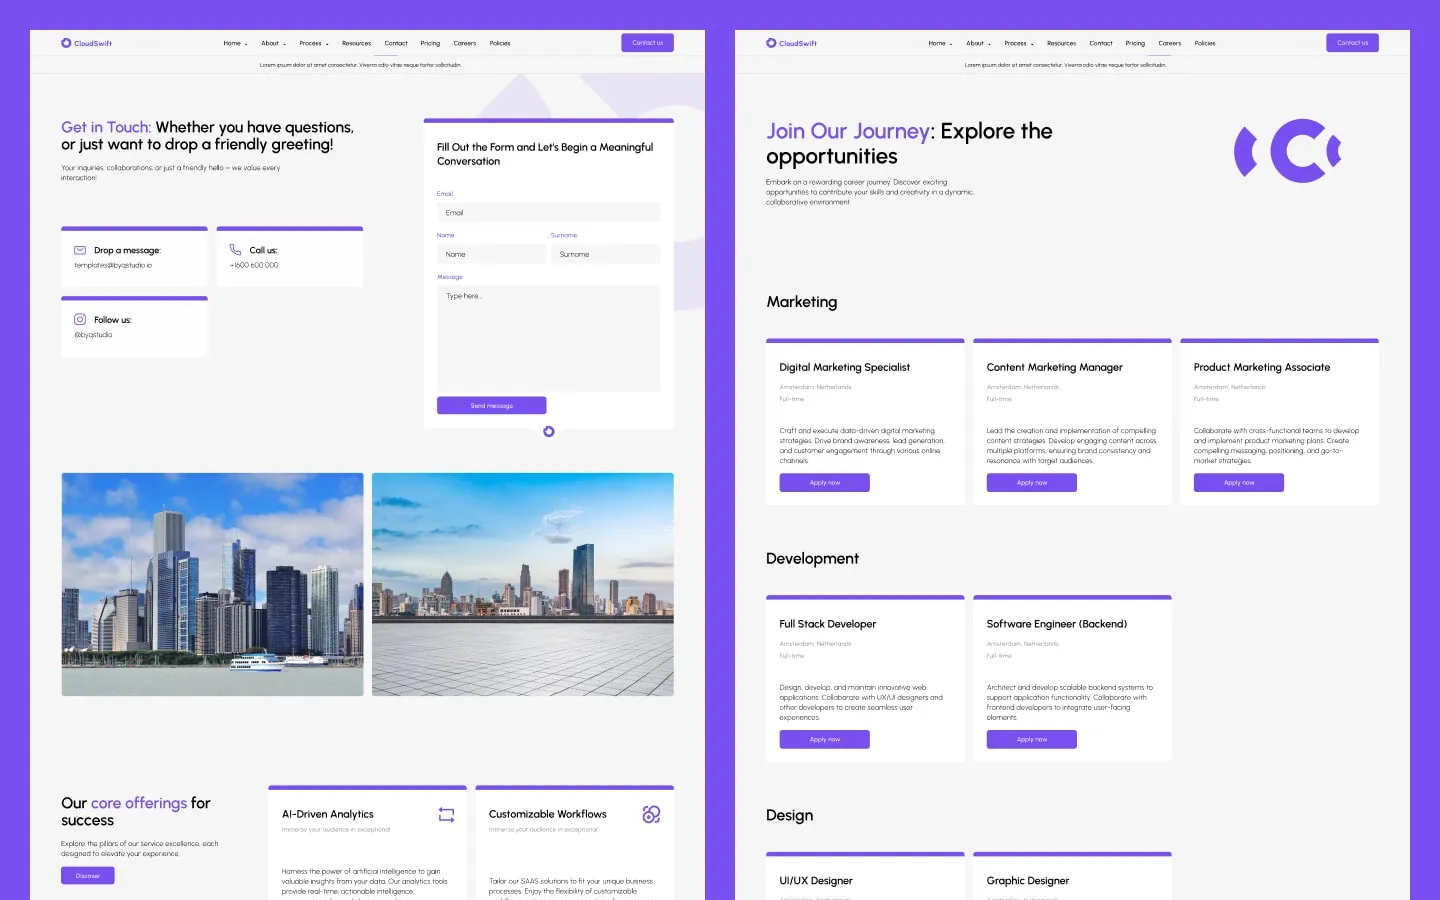Click the Send message button

click(x=491, y=405)
